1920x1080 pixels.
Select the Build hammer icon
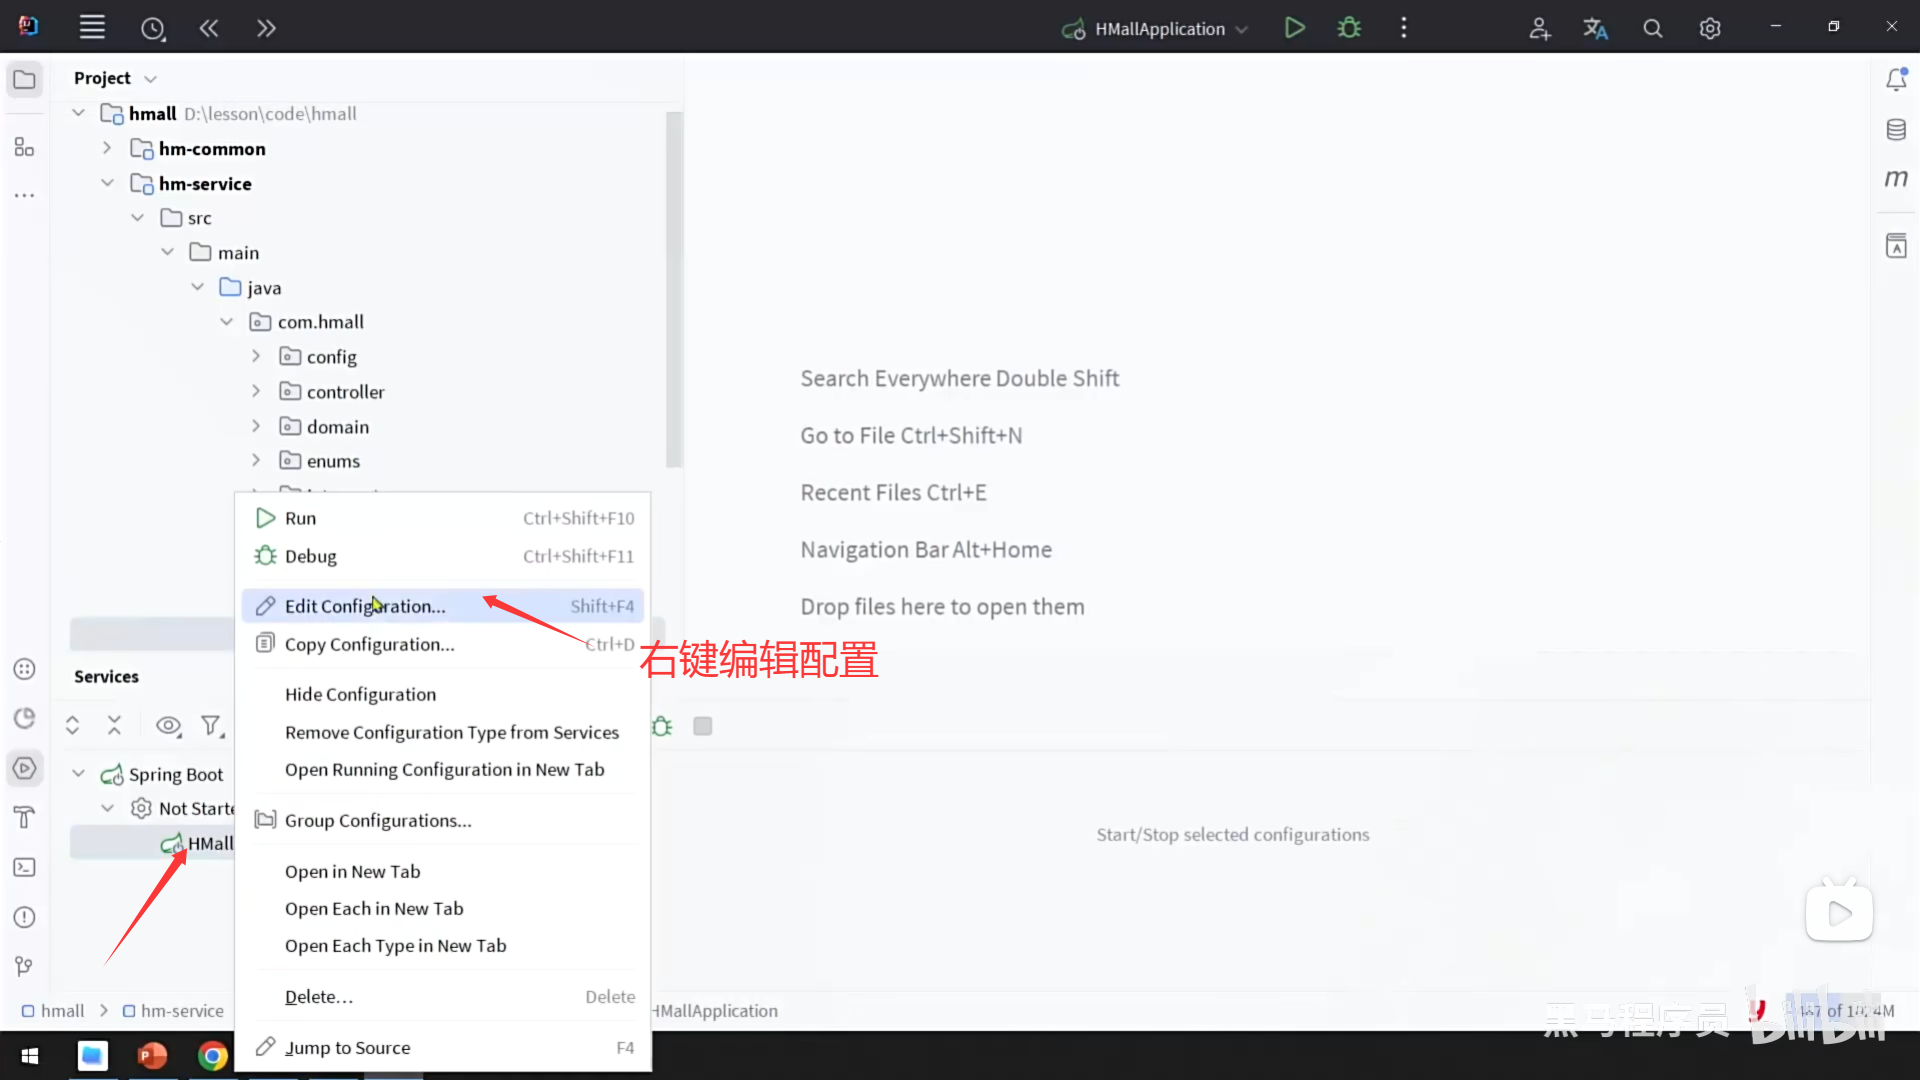tap(24, 817)
